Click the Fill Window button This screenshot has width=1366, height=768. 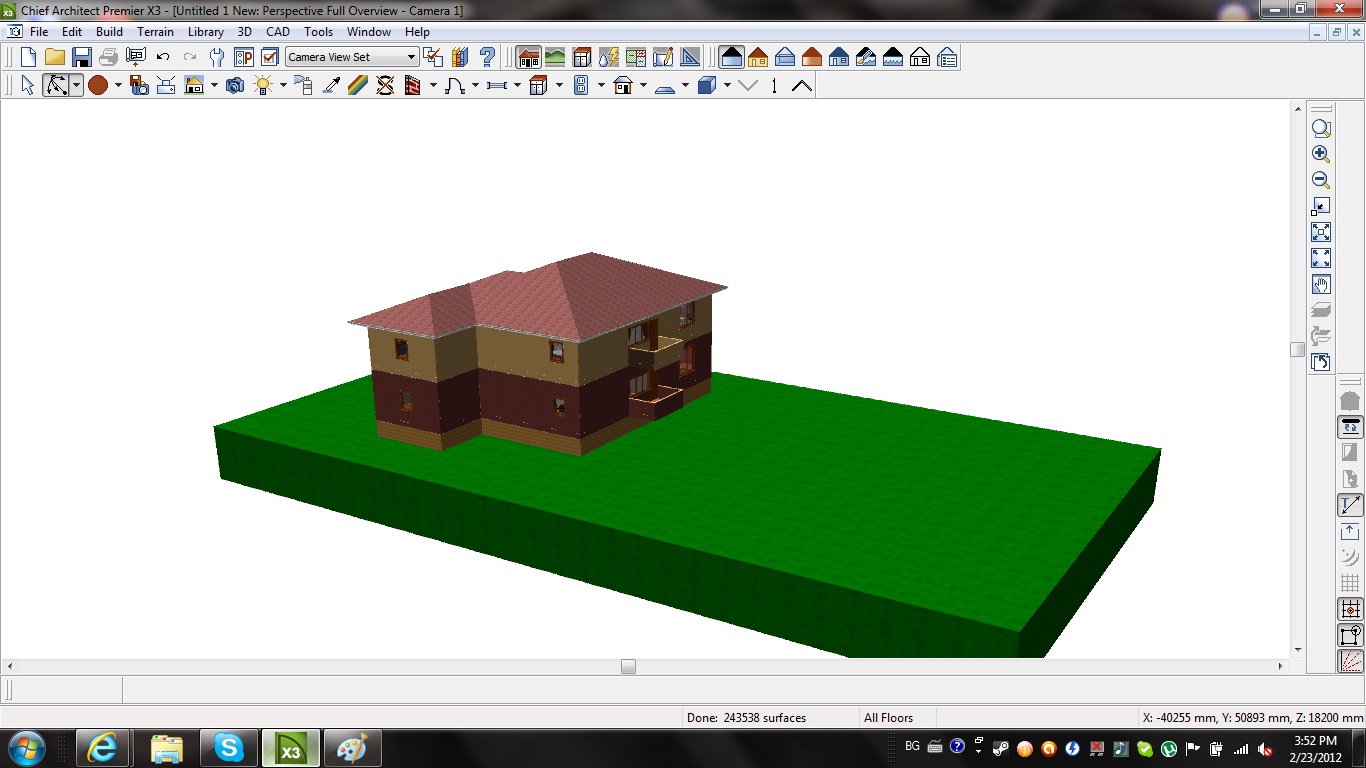[x=1321, y=232]
